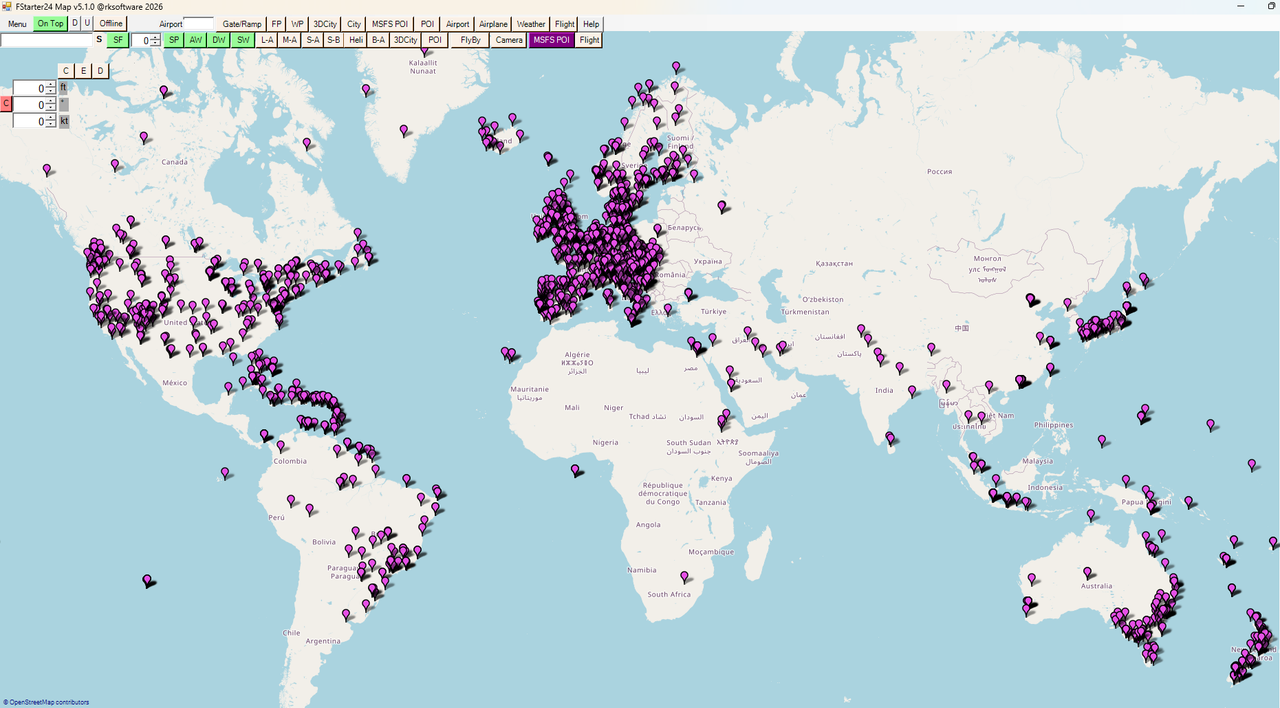
Task: Click the B-A button
Action: click(x=378, y=40)
